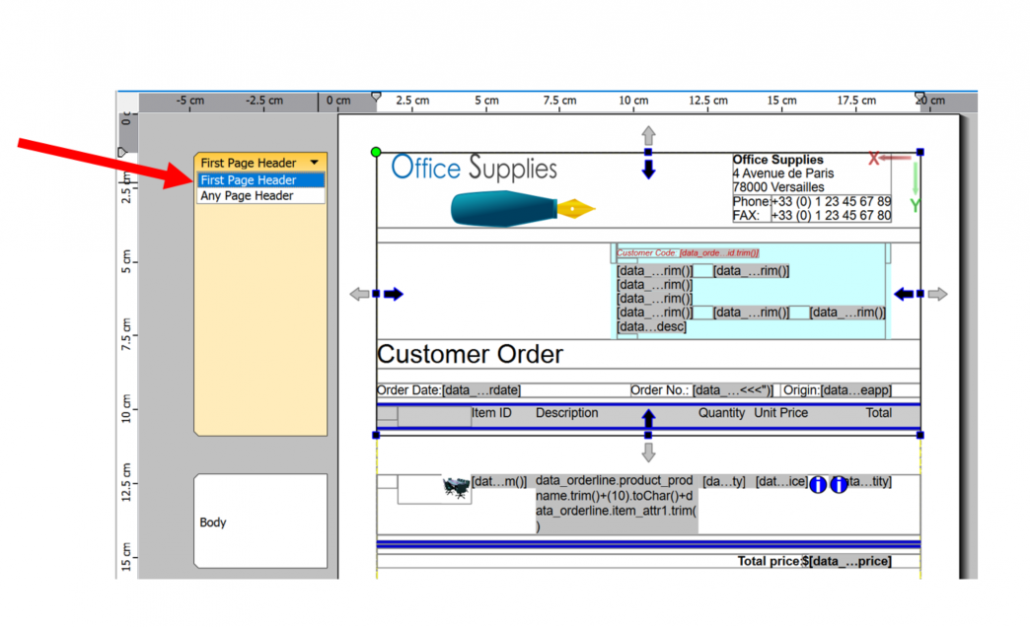Select the Body section panel

coord(260,521)
